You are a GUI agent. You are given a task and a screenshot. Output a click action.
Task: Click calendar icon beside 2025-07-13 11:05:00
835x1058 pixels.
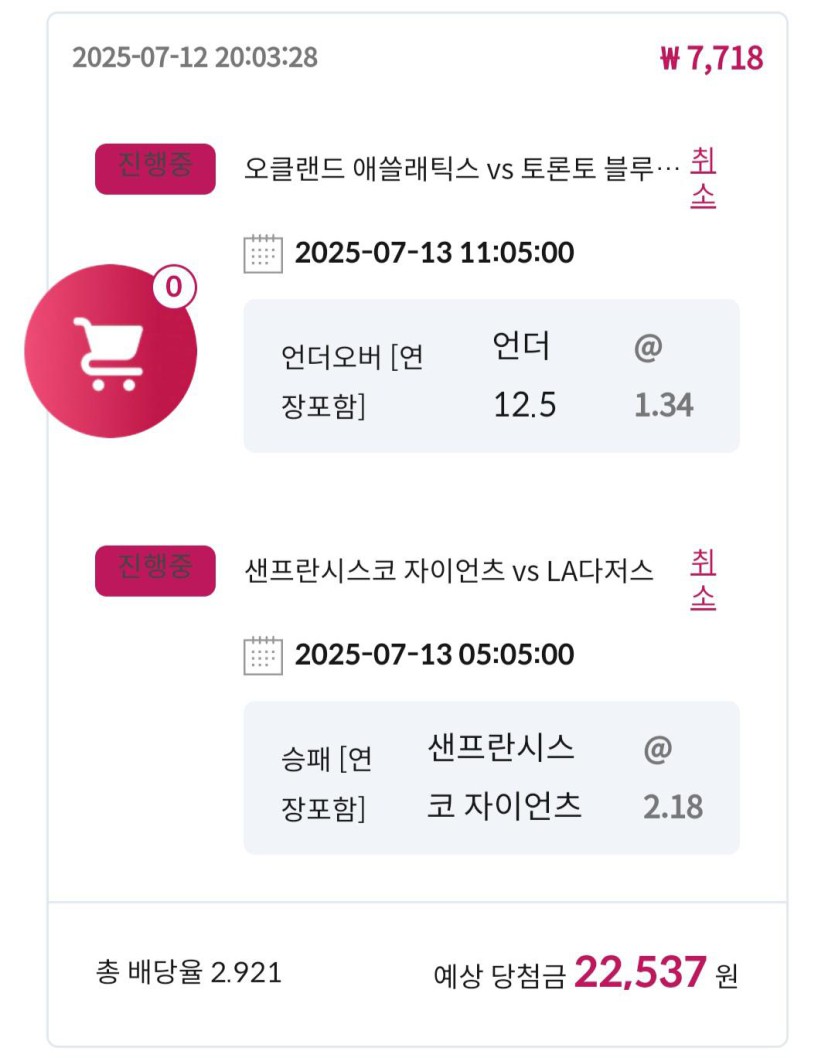(263, 254)
